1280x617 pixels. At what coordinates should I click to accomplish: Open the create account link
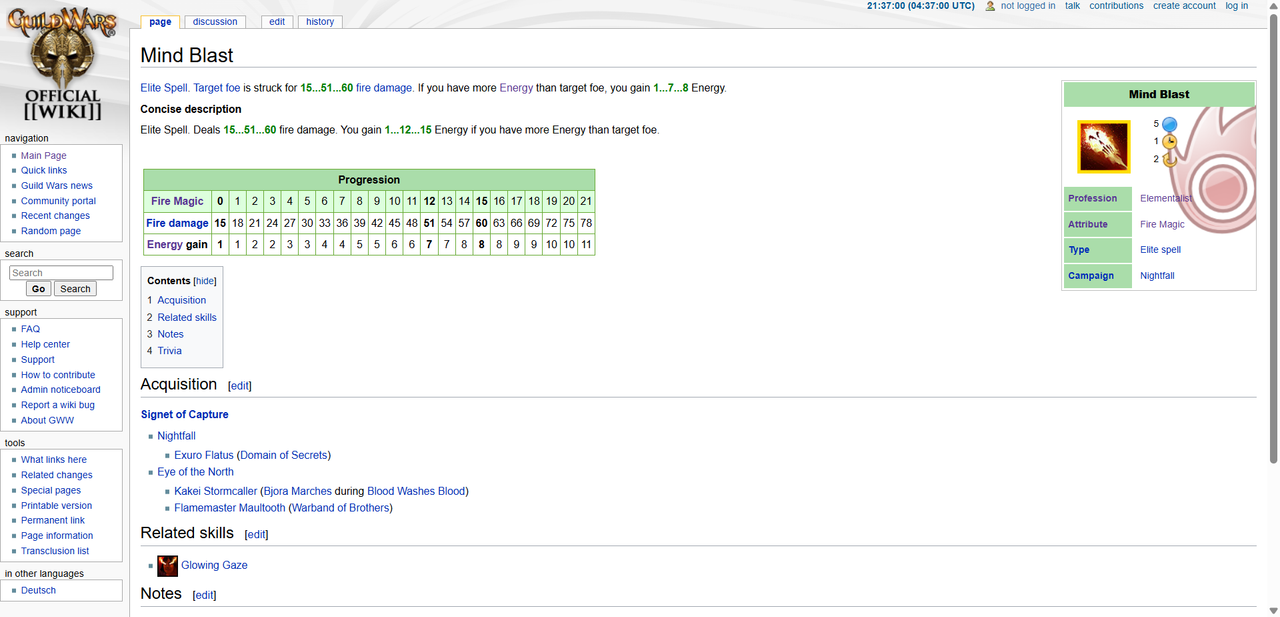click(1184, 6)
